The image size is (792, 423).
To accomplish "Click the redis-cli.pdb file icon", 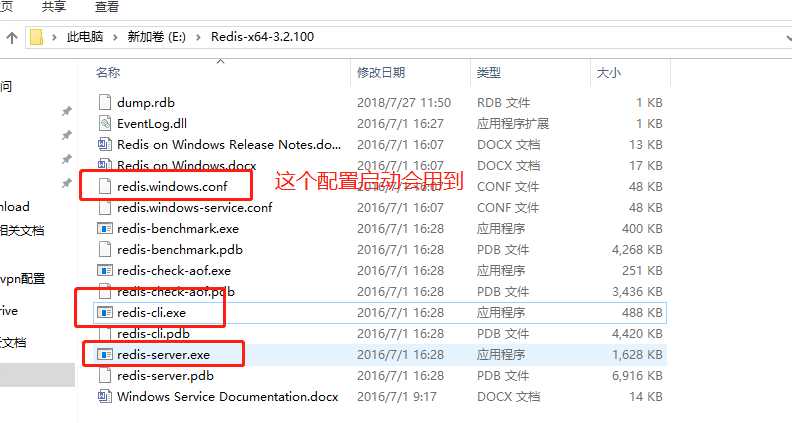I will pyautogui.click(x=105, y=334).
